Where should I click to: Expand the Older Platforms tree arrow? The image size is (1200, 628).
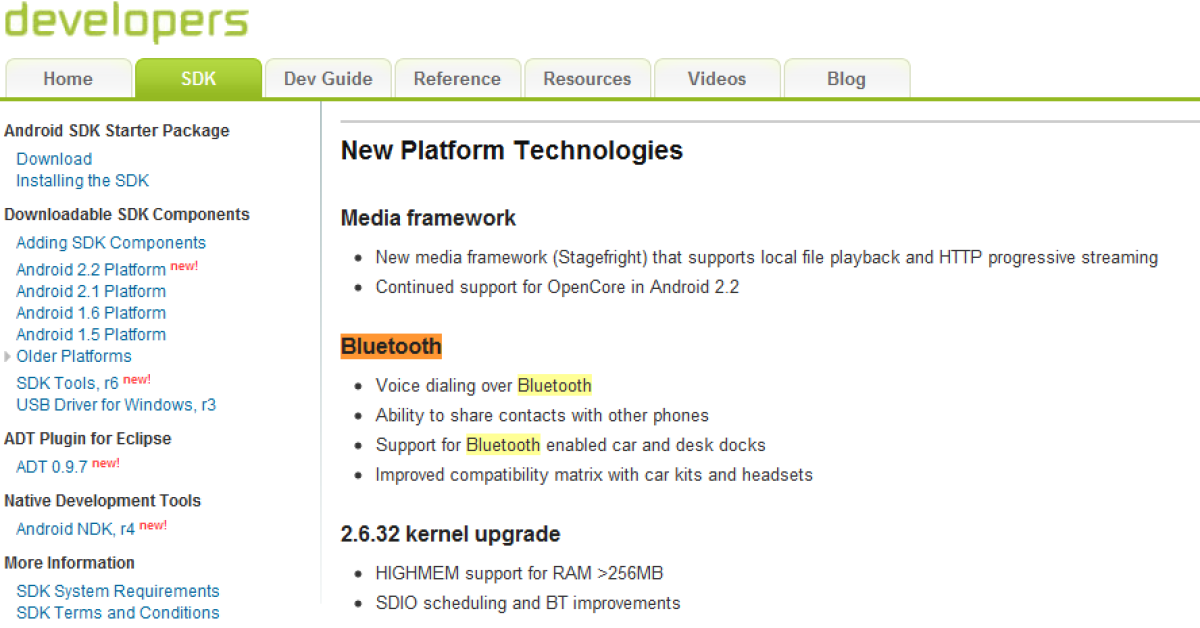(8, 356)
